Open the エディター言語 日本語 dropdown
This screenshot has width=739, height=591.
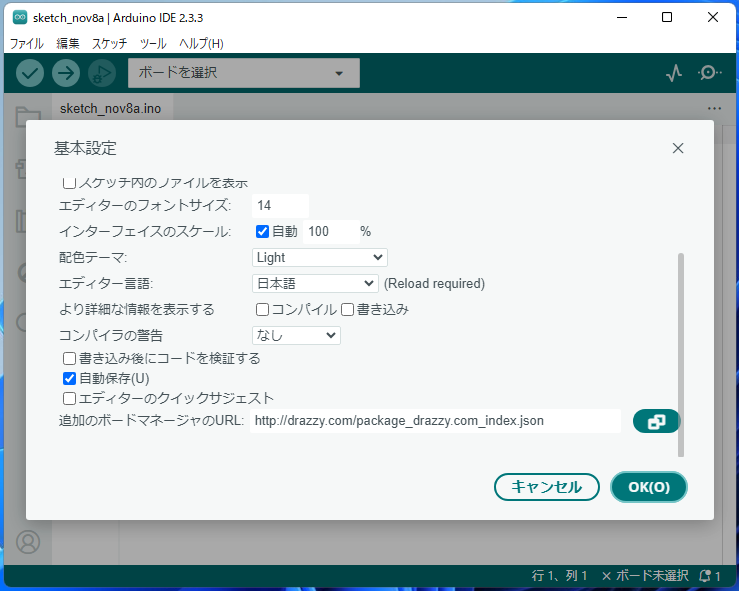[315, 283]
